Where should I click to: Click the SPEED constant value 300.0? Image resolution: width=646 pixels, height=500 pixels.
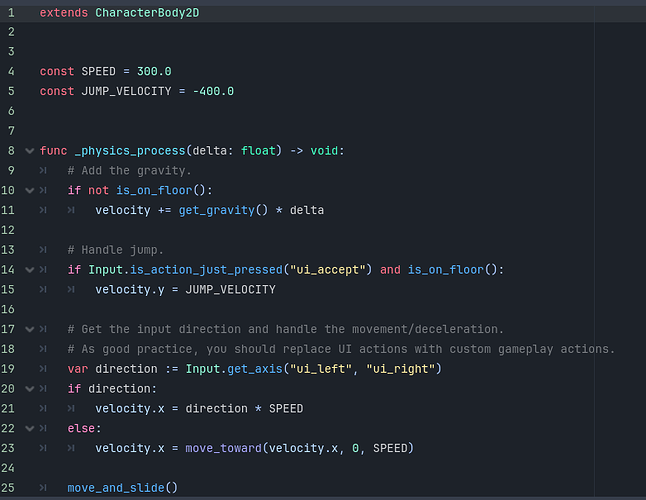tap(154, 72)
